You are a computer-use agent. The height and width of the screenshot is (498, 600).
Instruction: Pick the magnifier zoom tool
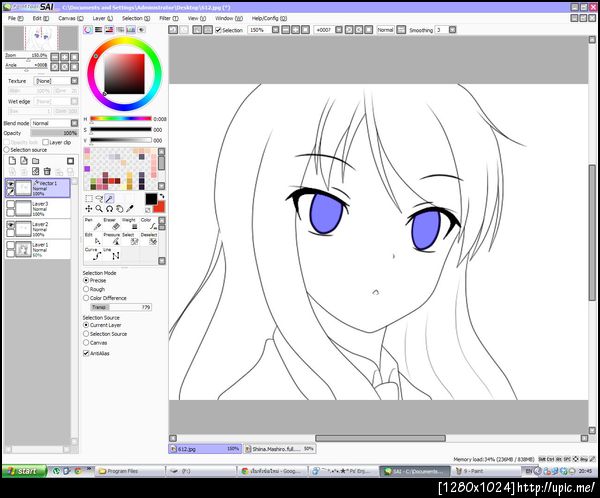point(99,209)
